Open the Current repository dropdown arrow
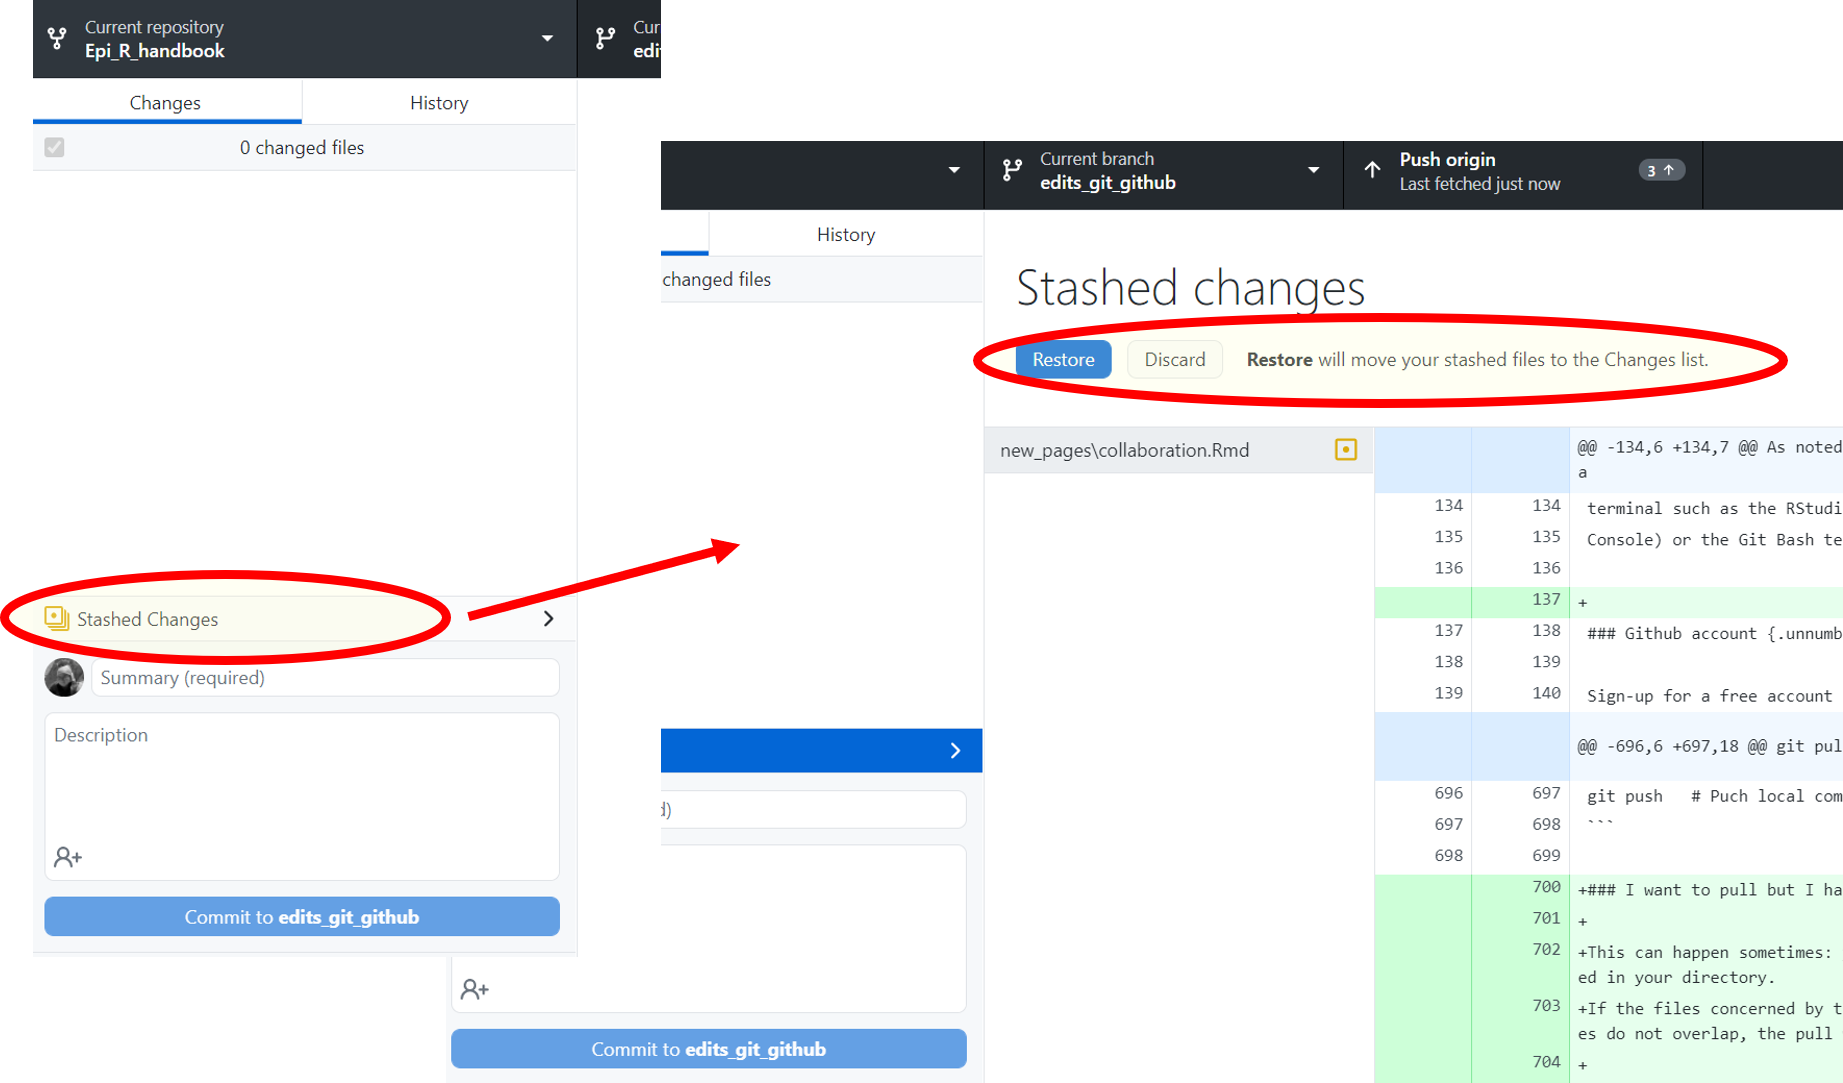The image size is (1843, 1083). pyautogui.click(x=547, y=39)
